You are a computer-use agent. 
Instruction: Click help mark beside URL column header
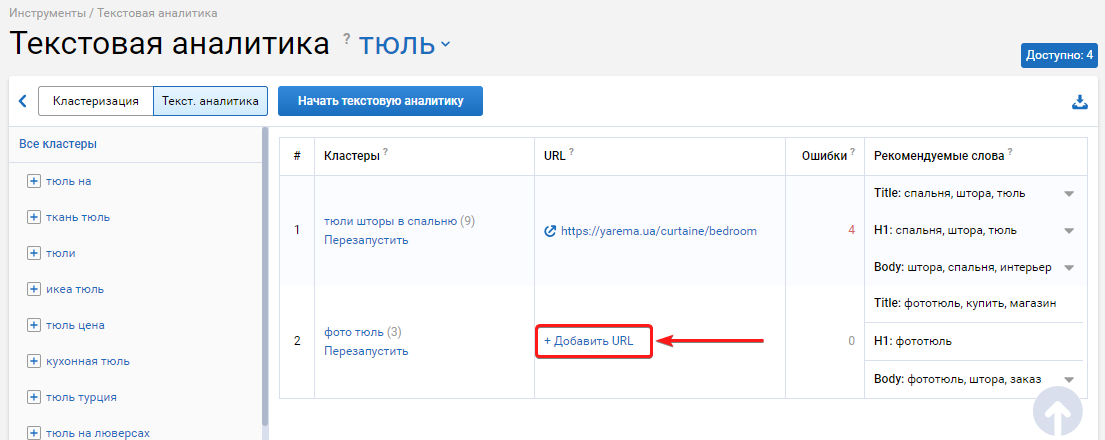click(572, 152)
